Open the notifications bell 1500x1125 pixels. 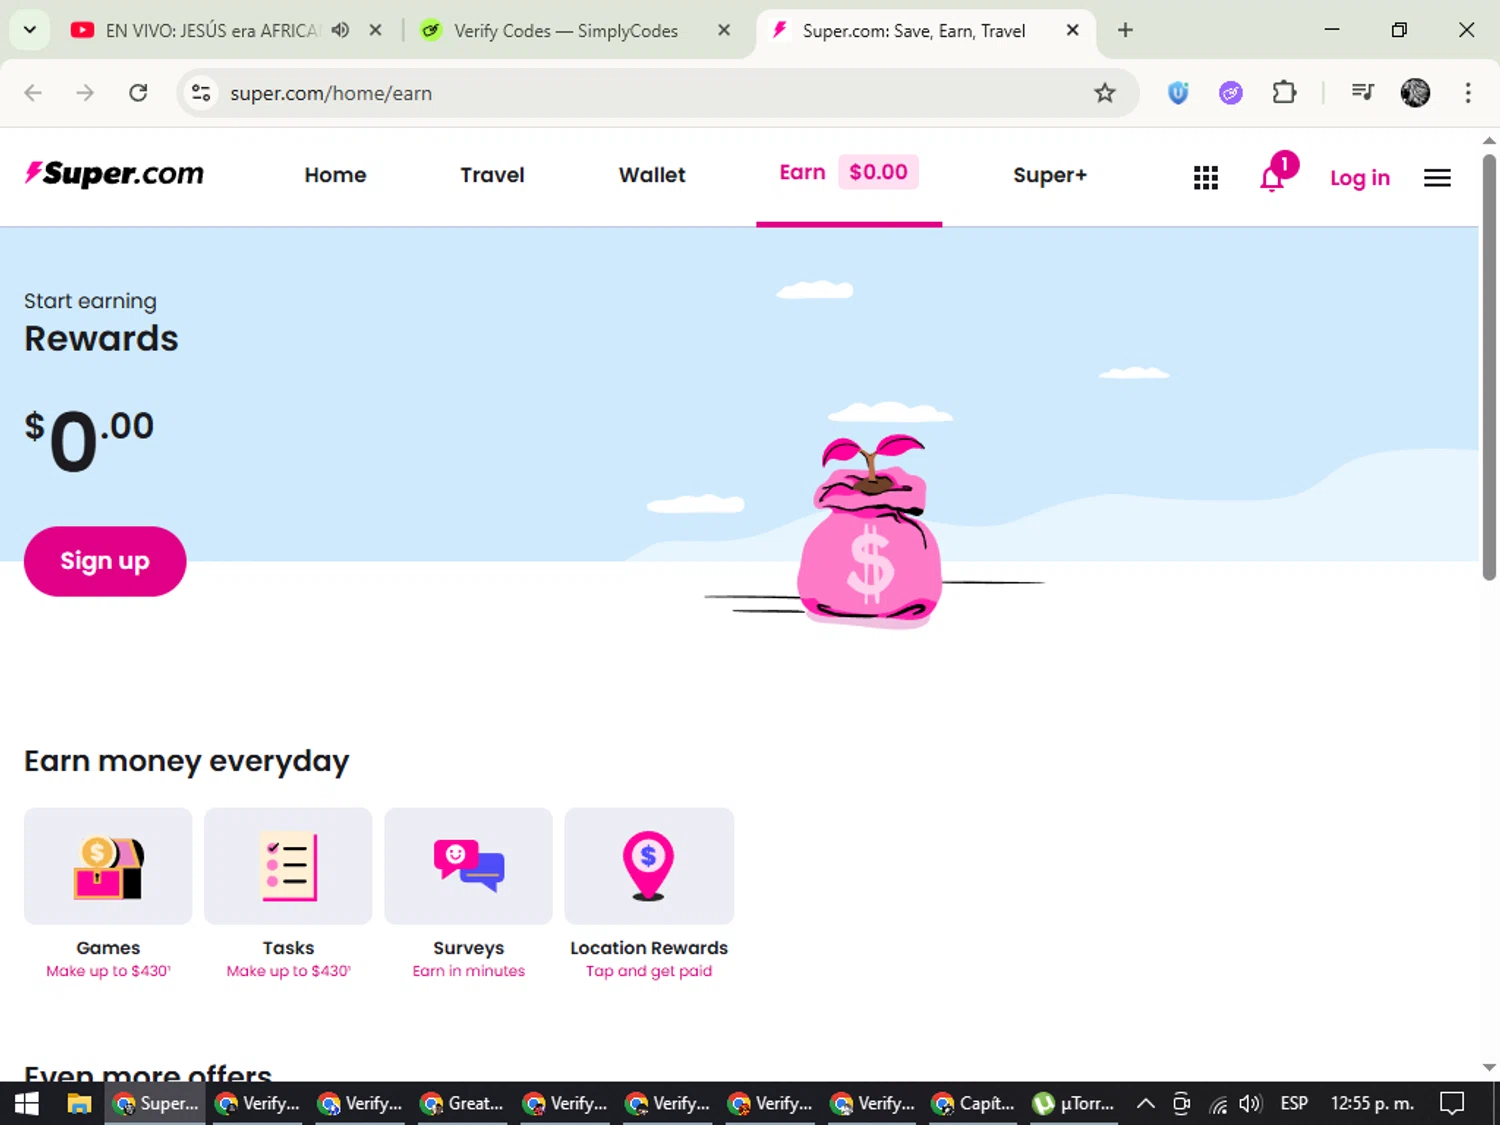1272,178
